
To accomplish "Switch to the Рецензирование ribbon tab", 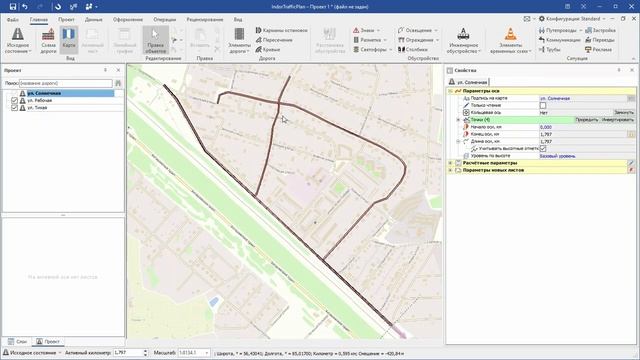I will tap(204, 20).
